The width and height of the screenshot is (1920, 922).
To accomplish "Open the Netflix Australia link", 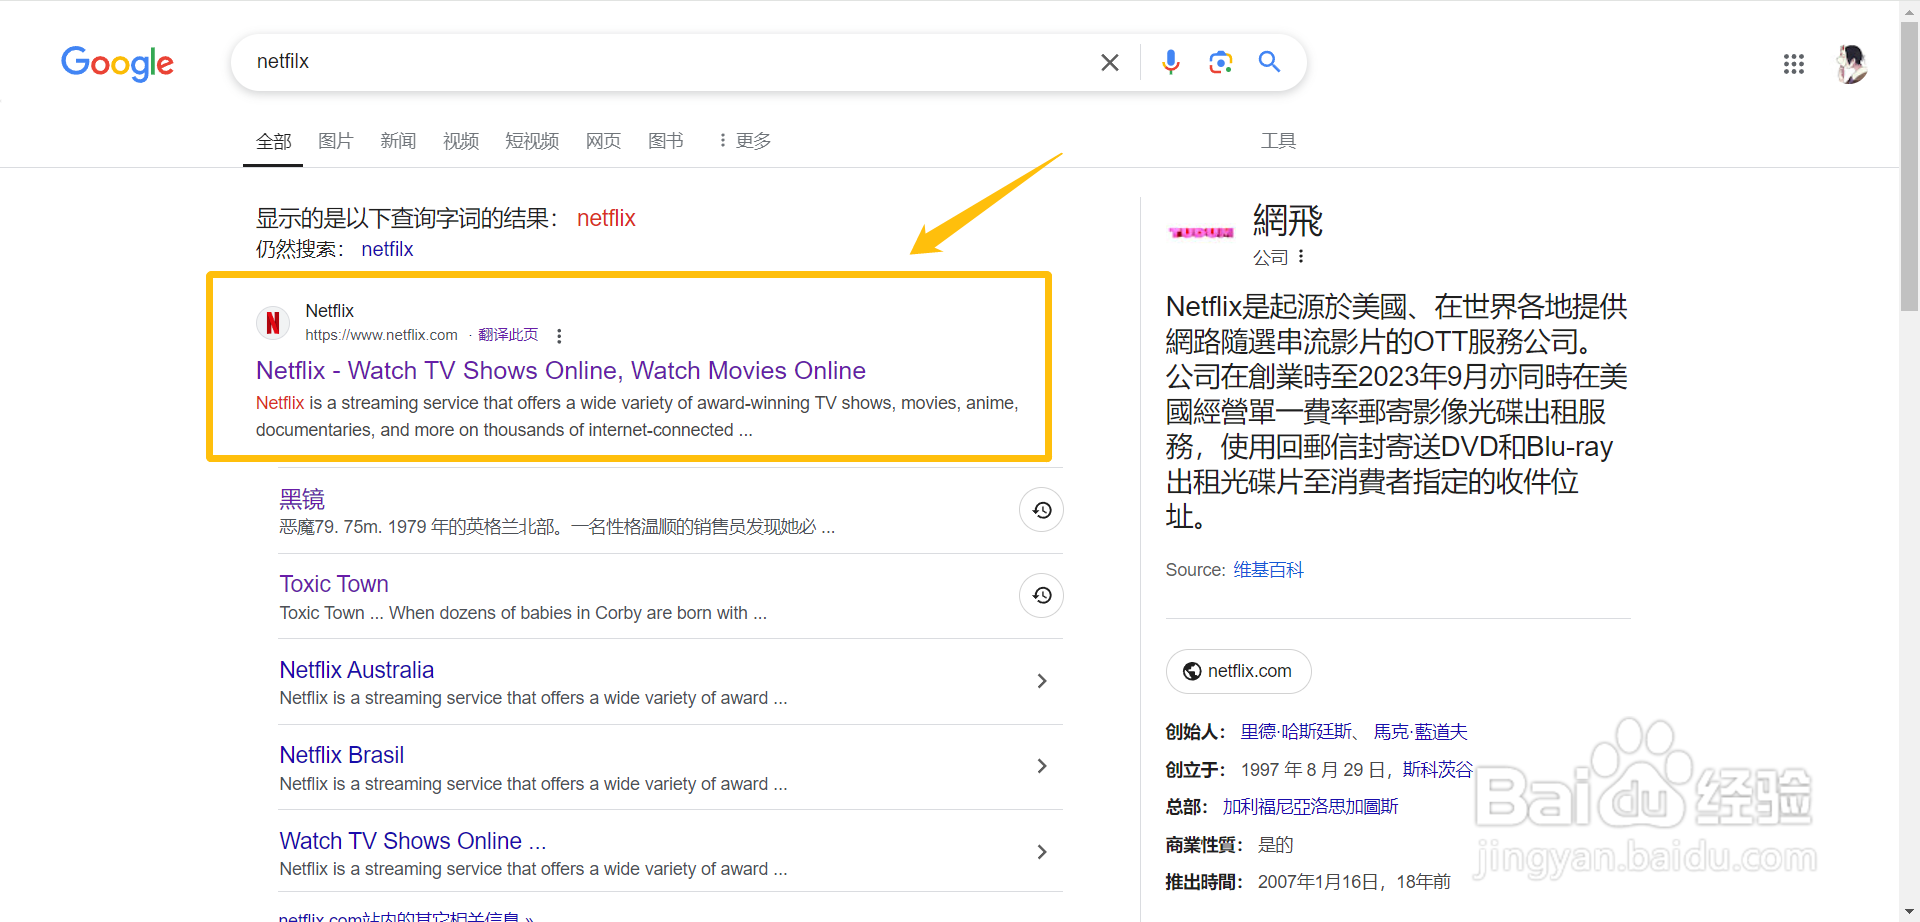I will coord(357,670).
